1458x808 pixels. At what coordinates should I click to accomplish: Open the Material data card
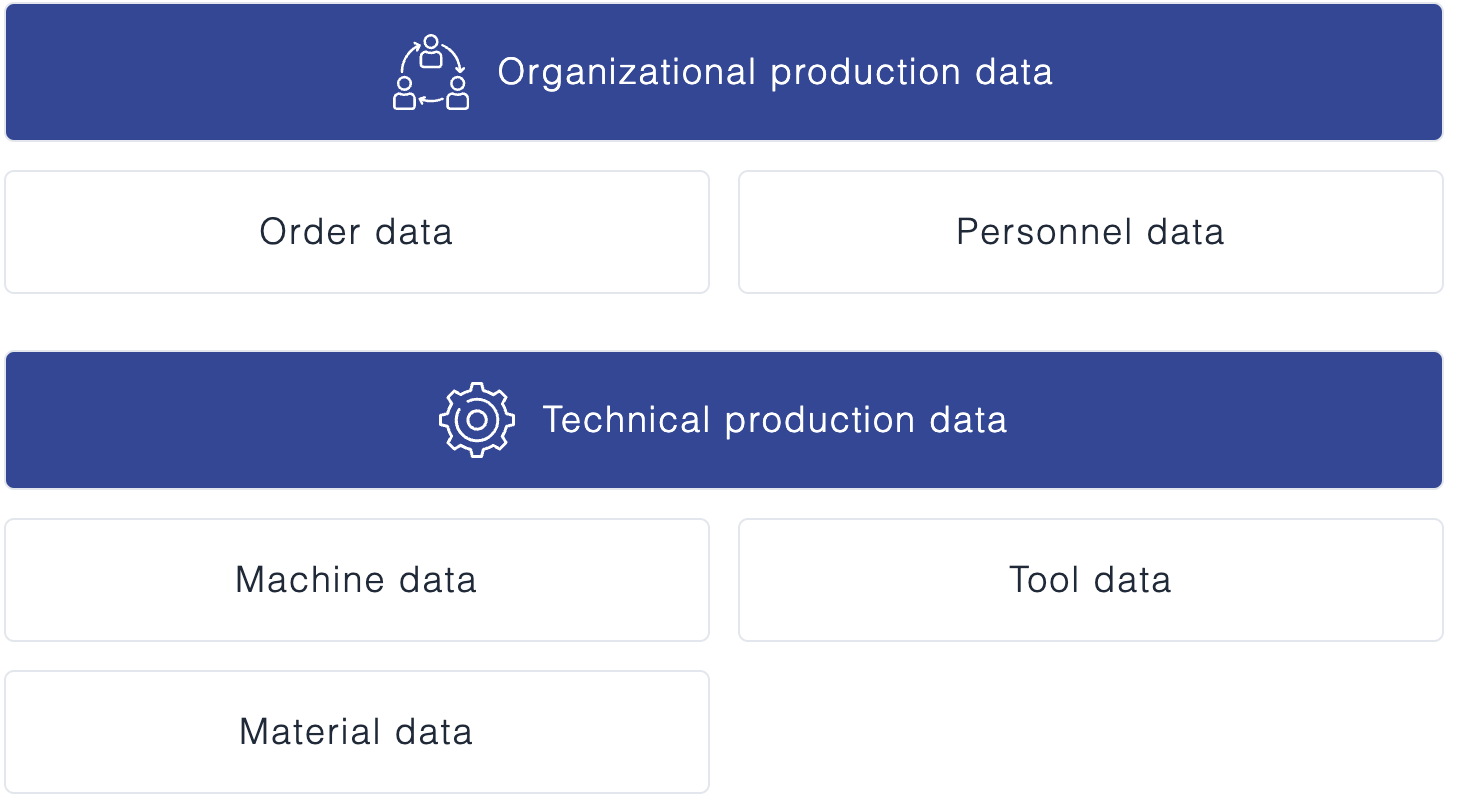tap(357, 732)
